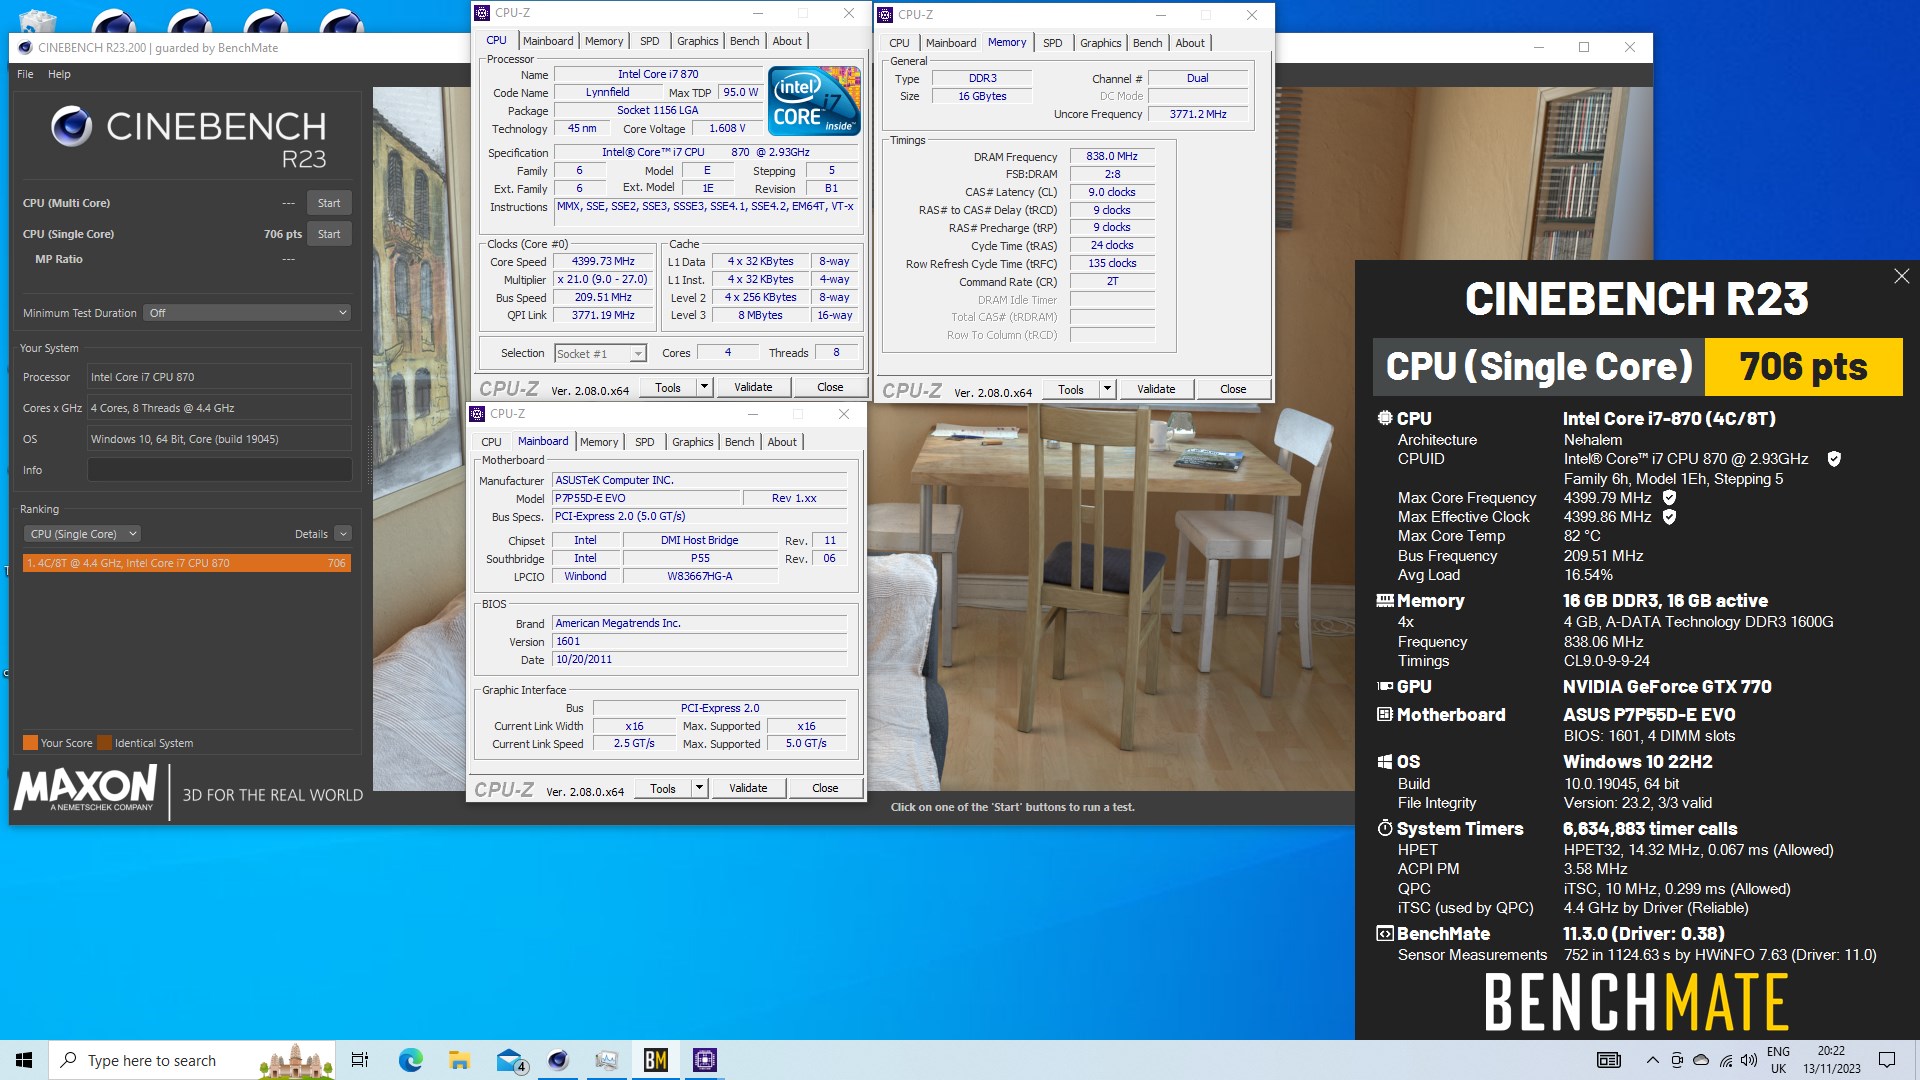Open Tools dropdown arrow in Mainboard window
This screenshot has height=1080, width=1920.
(x=699, y=788)
